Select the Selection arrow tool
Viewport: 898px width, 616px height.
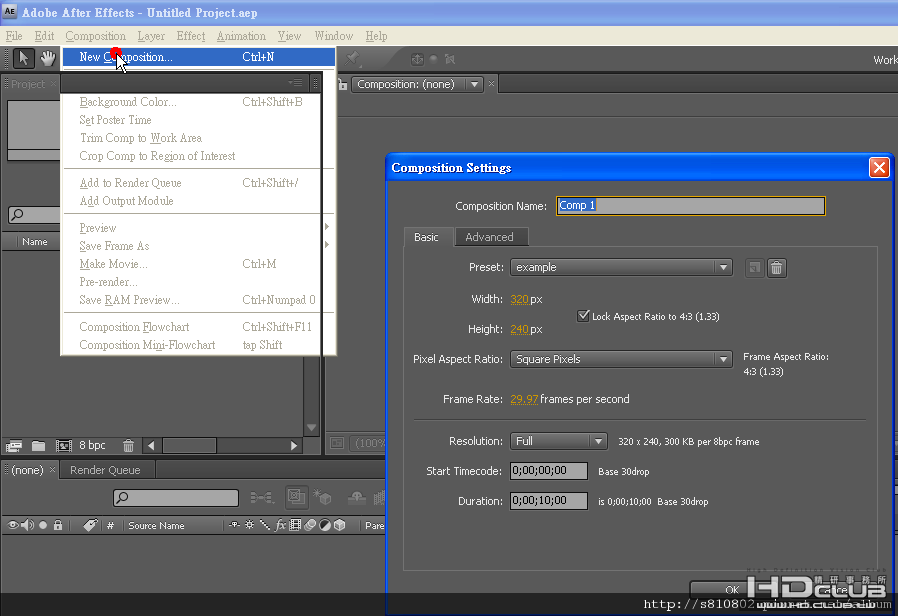pos(23,58)
